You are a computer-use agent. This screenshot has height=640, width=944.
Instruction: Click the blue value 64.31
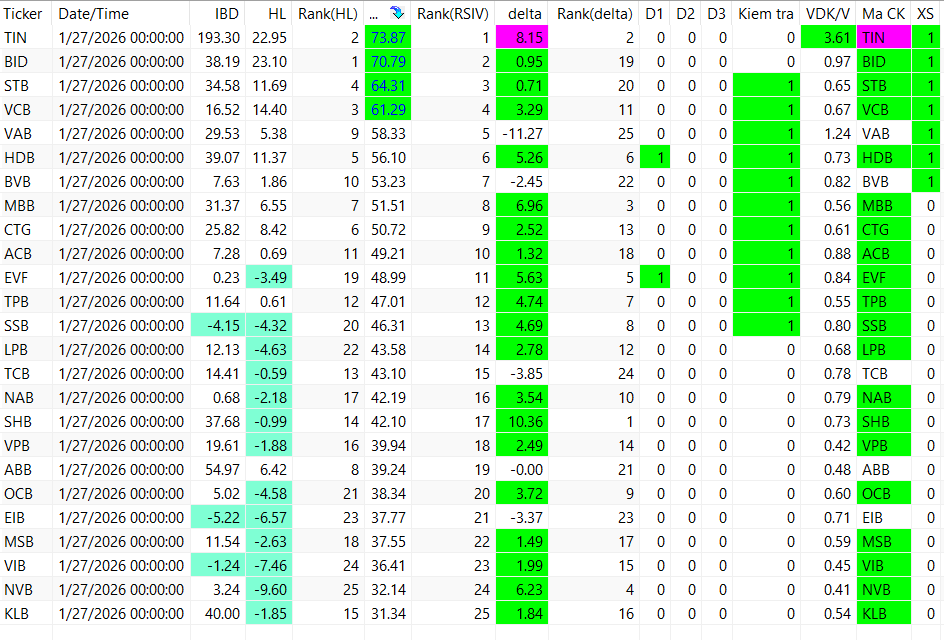388,86
